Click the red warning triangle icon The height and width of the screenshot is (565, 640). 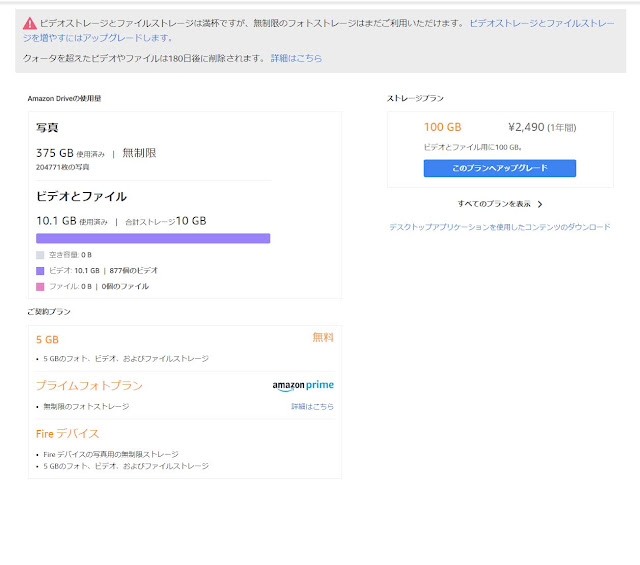tap(29, 24)
